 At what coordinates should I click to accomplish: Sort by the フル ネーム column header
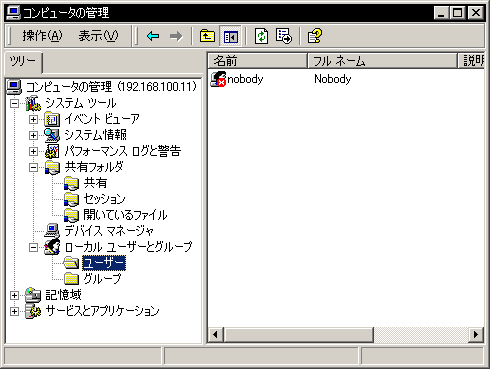coord(382,61)
